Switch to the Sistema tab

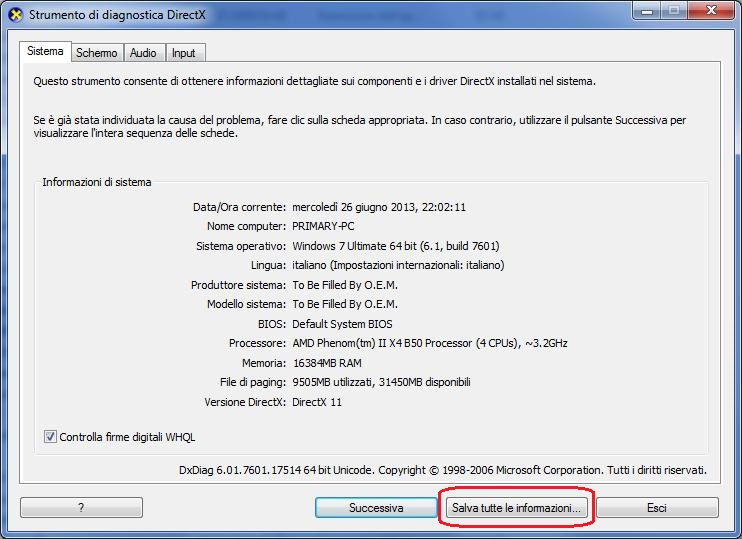[x=45, y=51]
